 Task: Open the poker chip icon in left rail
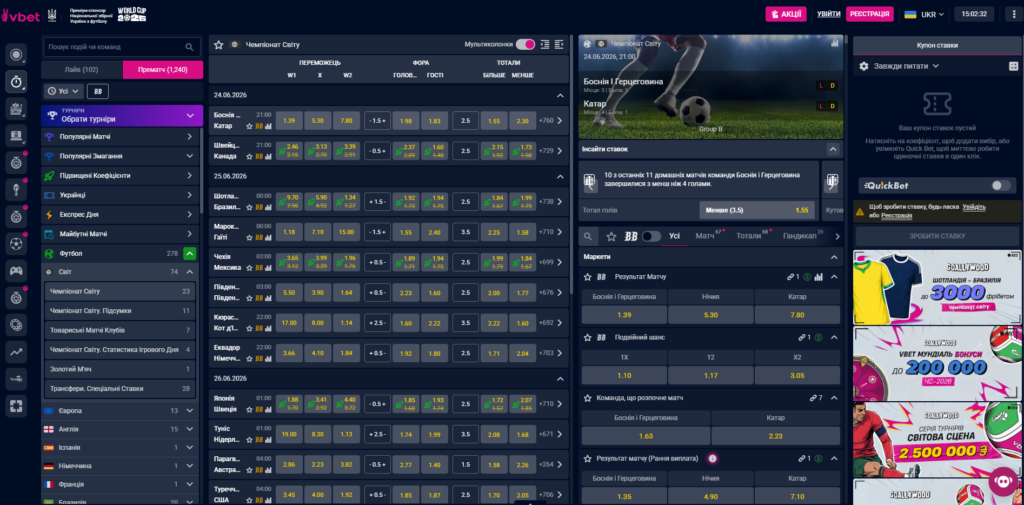16,324
